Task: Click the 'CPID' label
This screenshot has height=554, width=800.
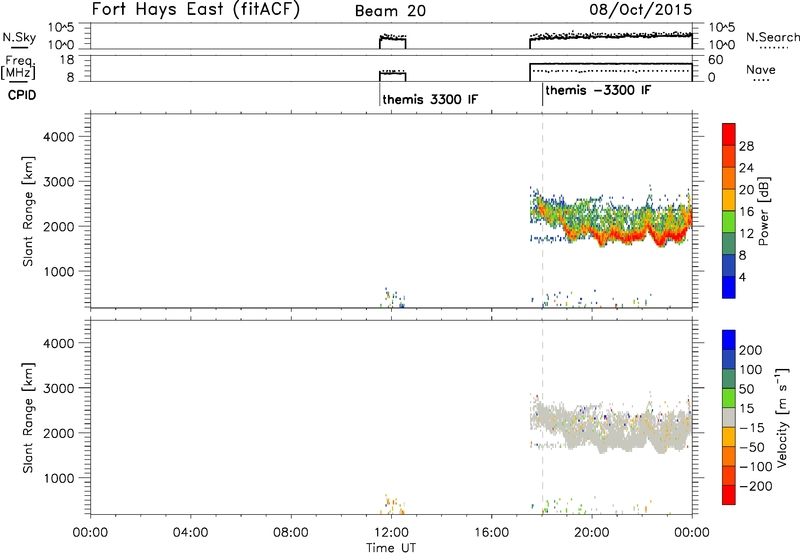Action: pyautogui.click(x=21, y=95)
